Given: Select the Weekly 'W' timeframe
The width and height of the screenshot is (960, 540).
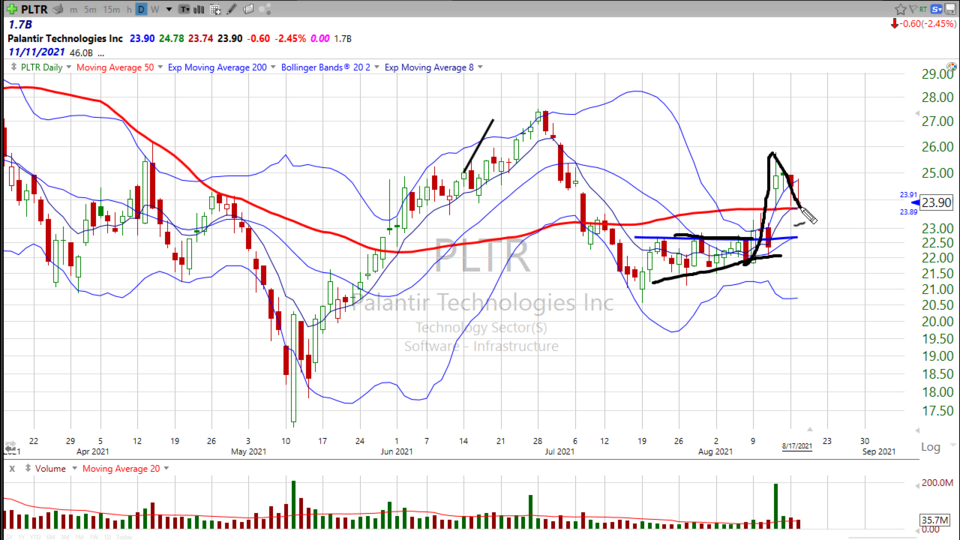Looking at the screenshot, I should pyautogui.click(x=155, y=10).
